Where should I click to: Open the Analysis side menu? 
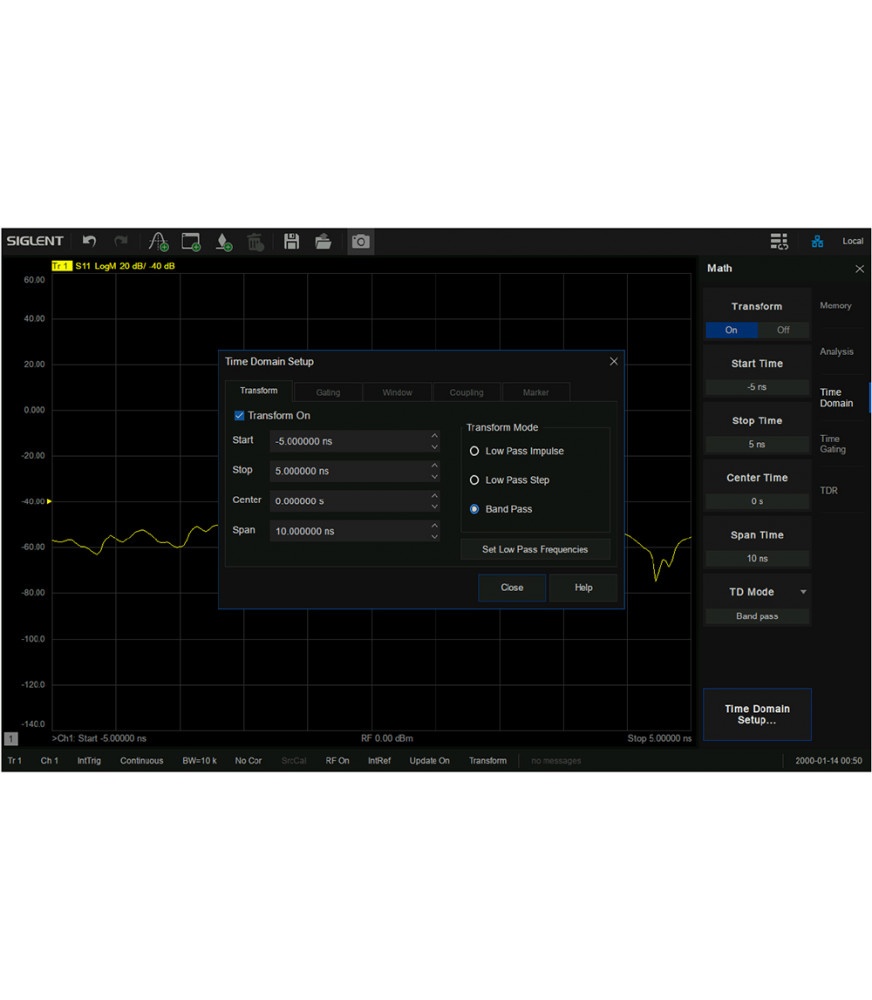click(836, 351)
